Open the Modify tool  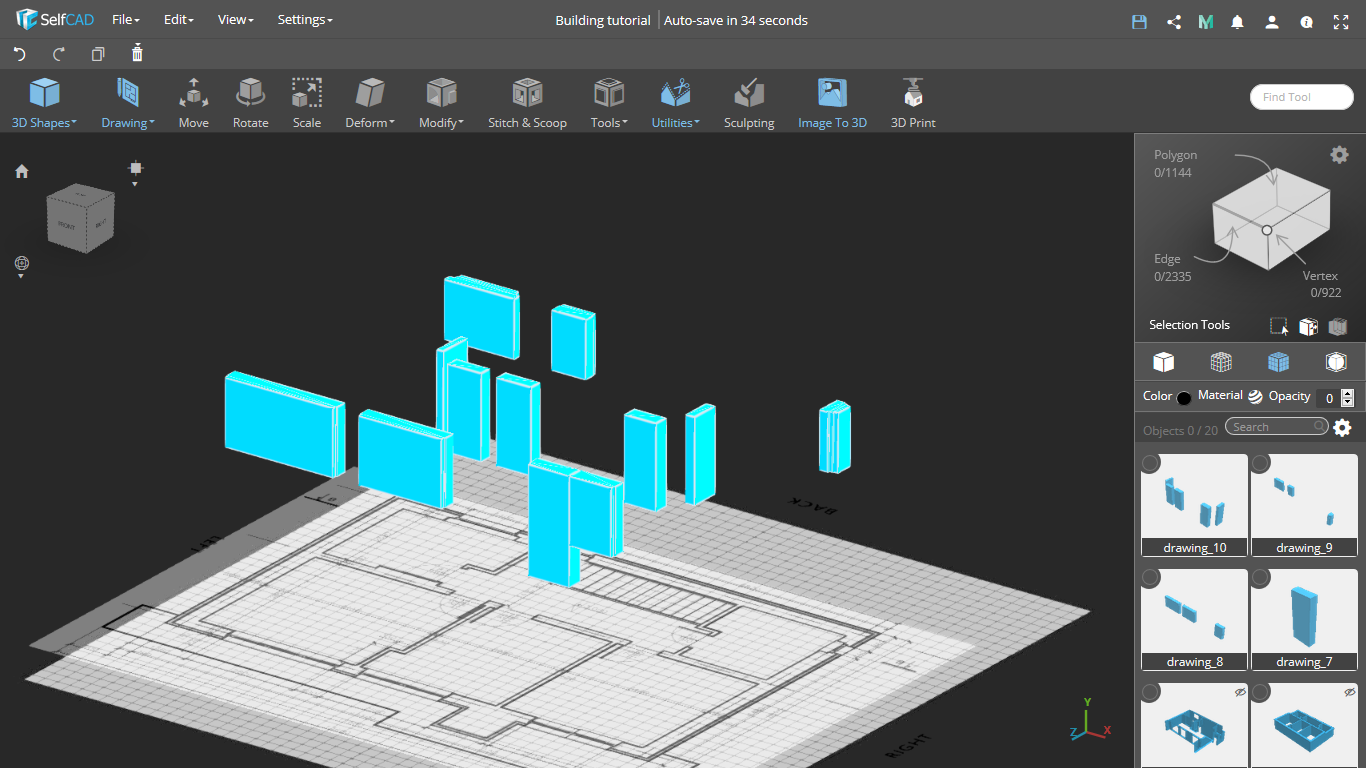pos(441,104)
